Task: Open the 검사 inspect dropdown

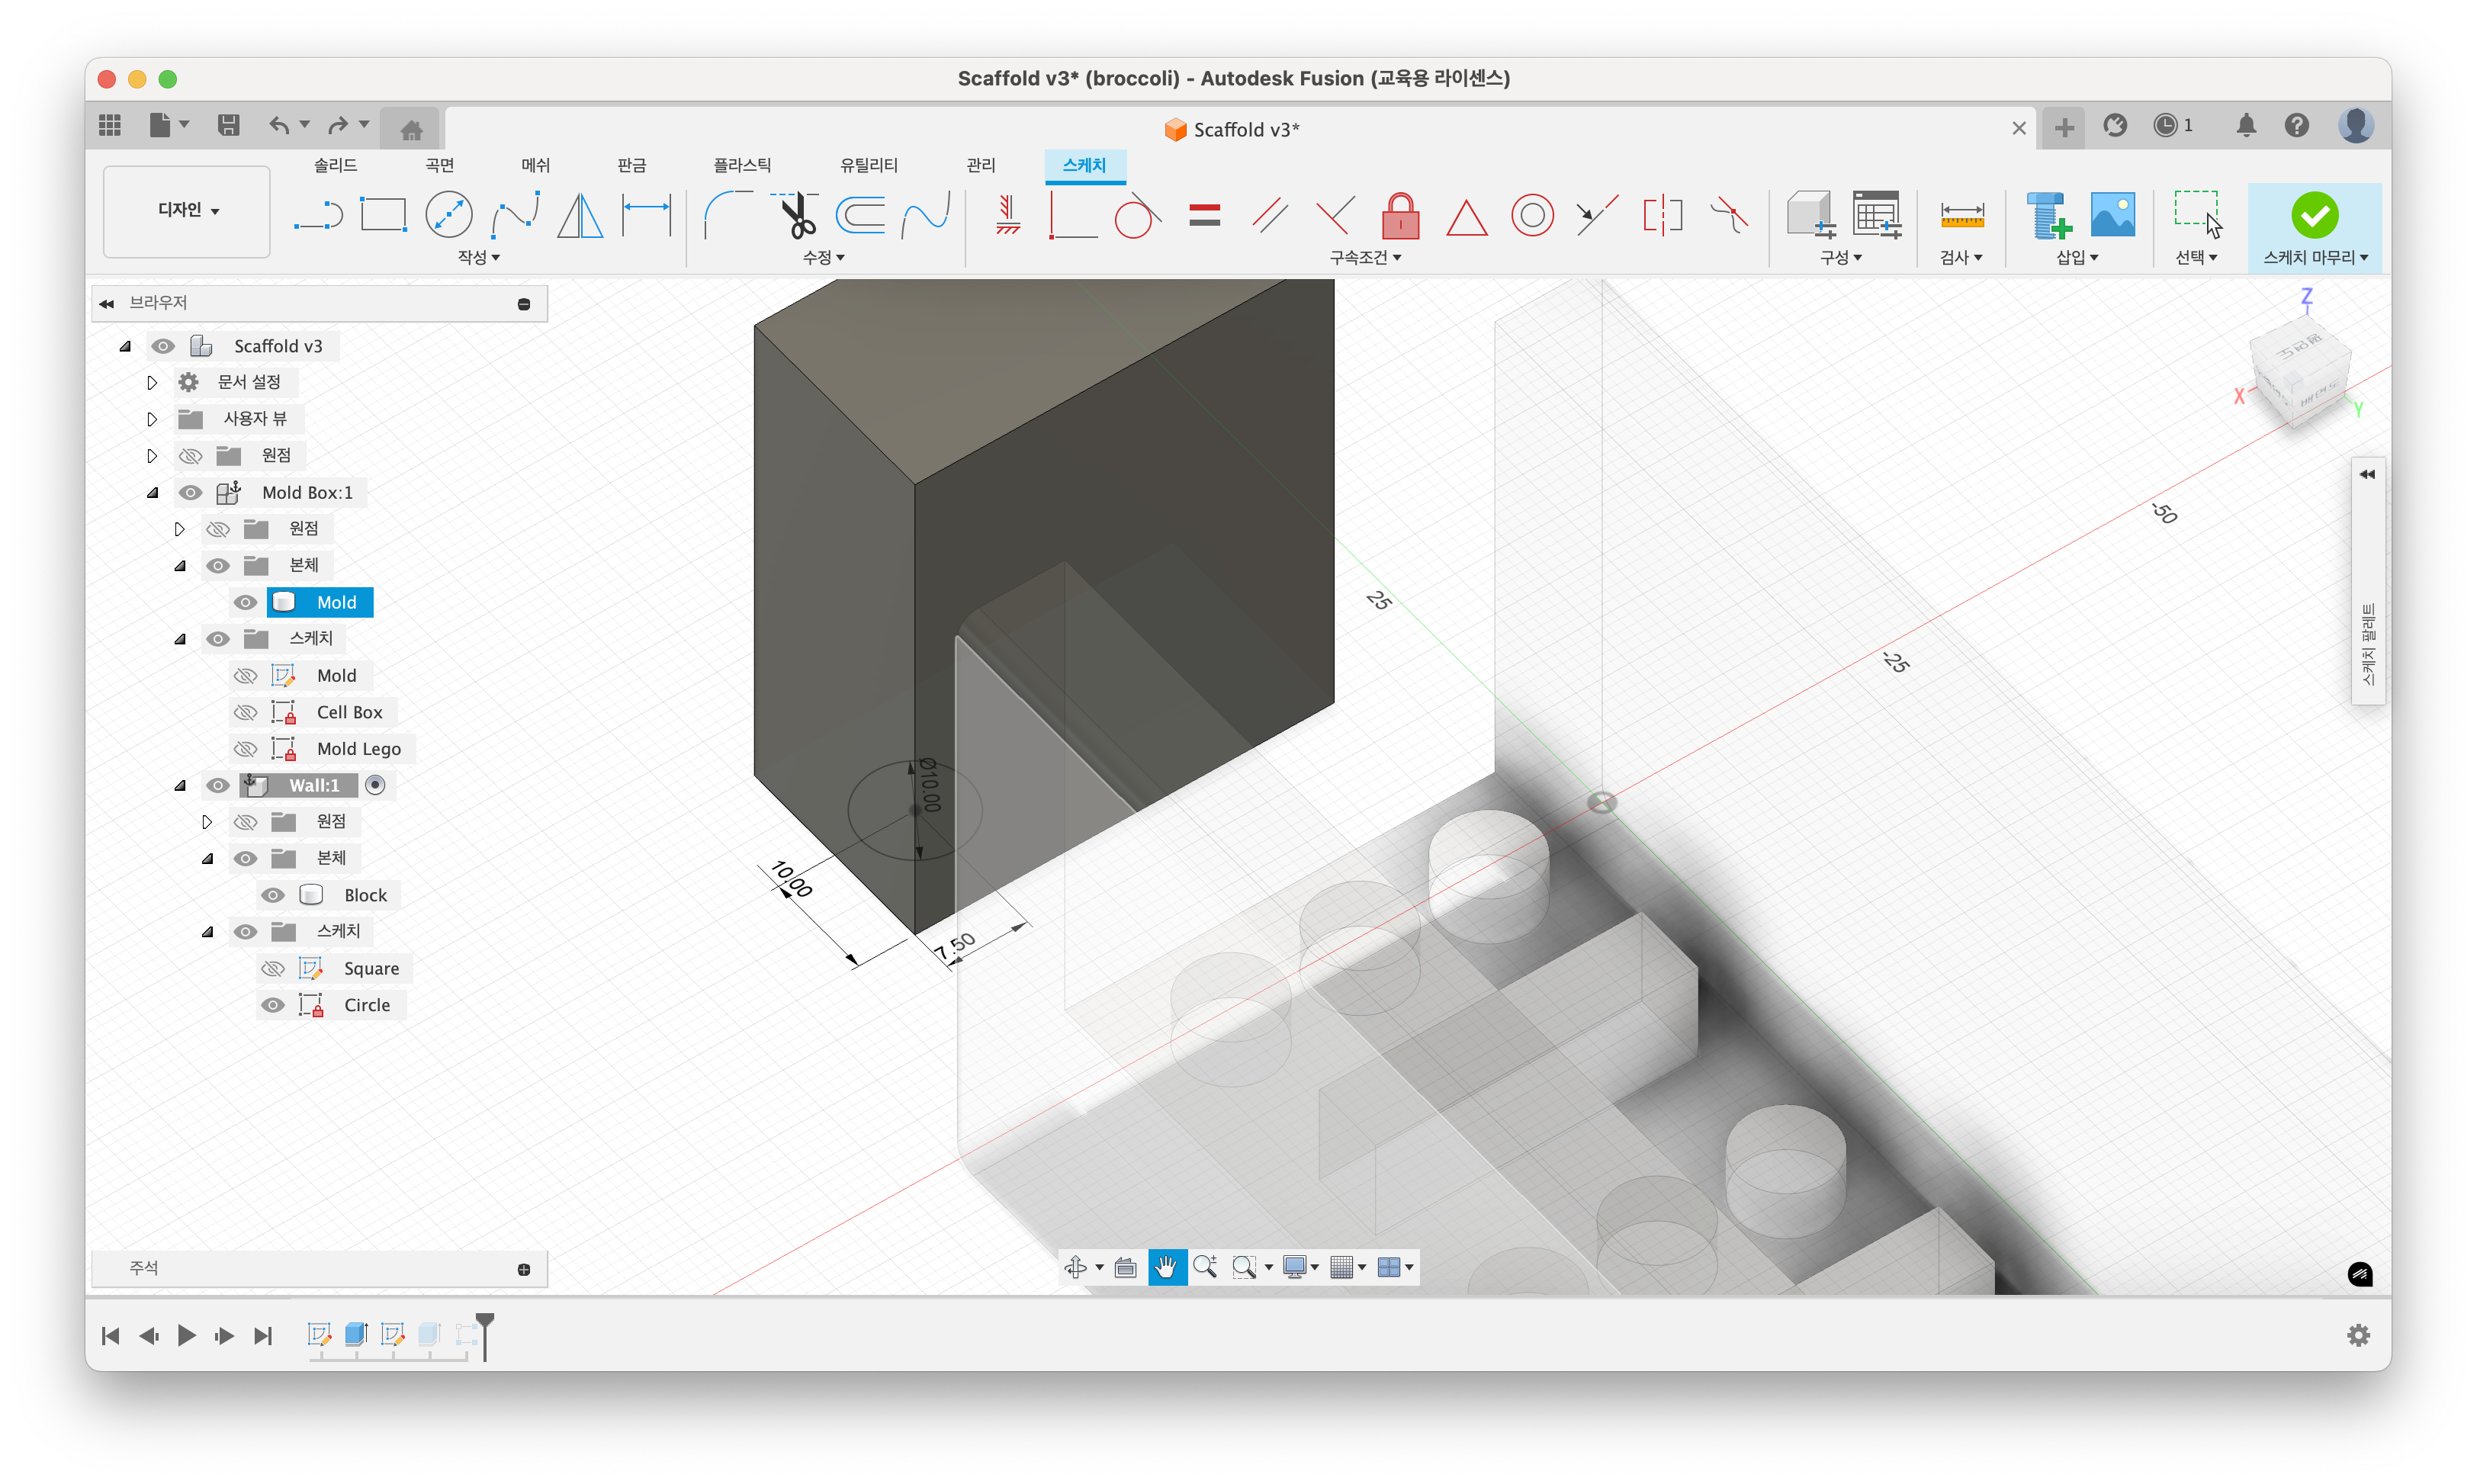Action: (x=1960, y=257)
